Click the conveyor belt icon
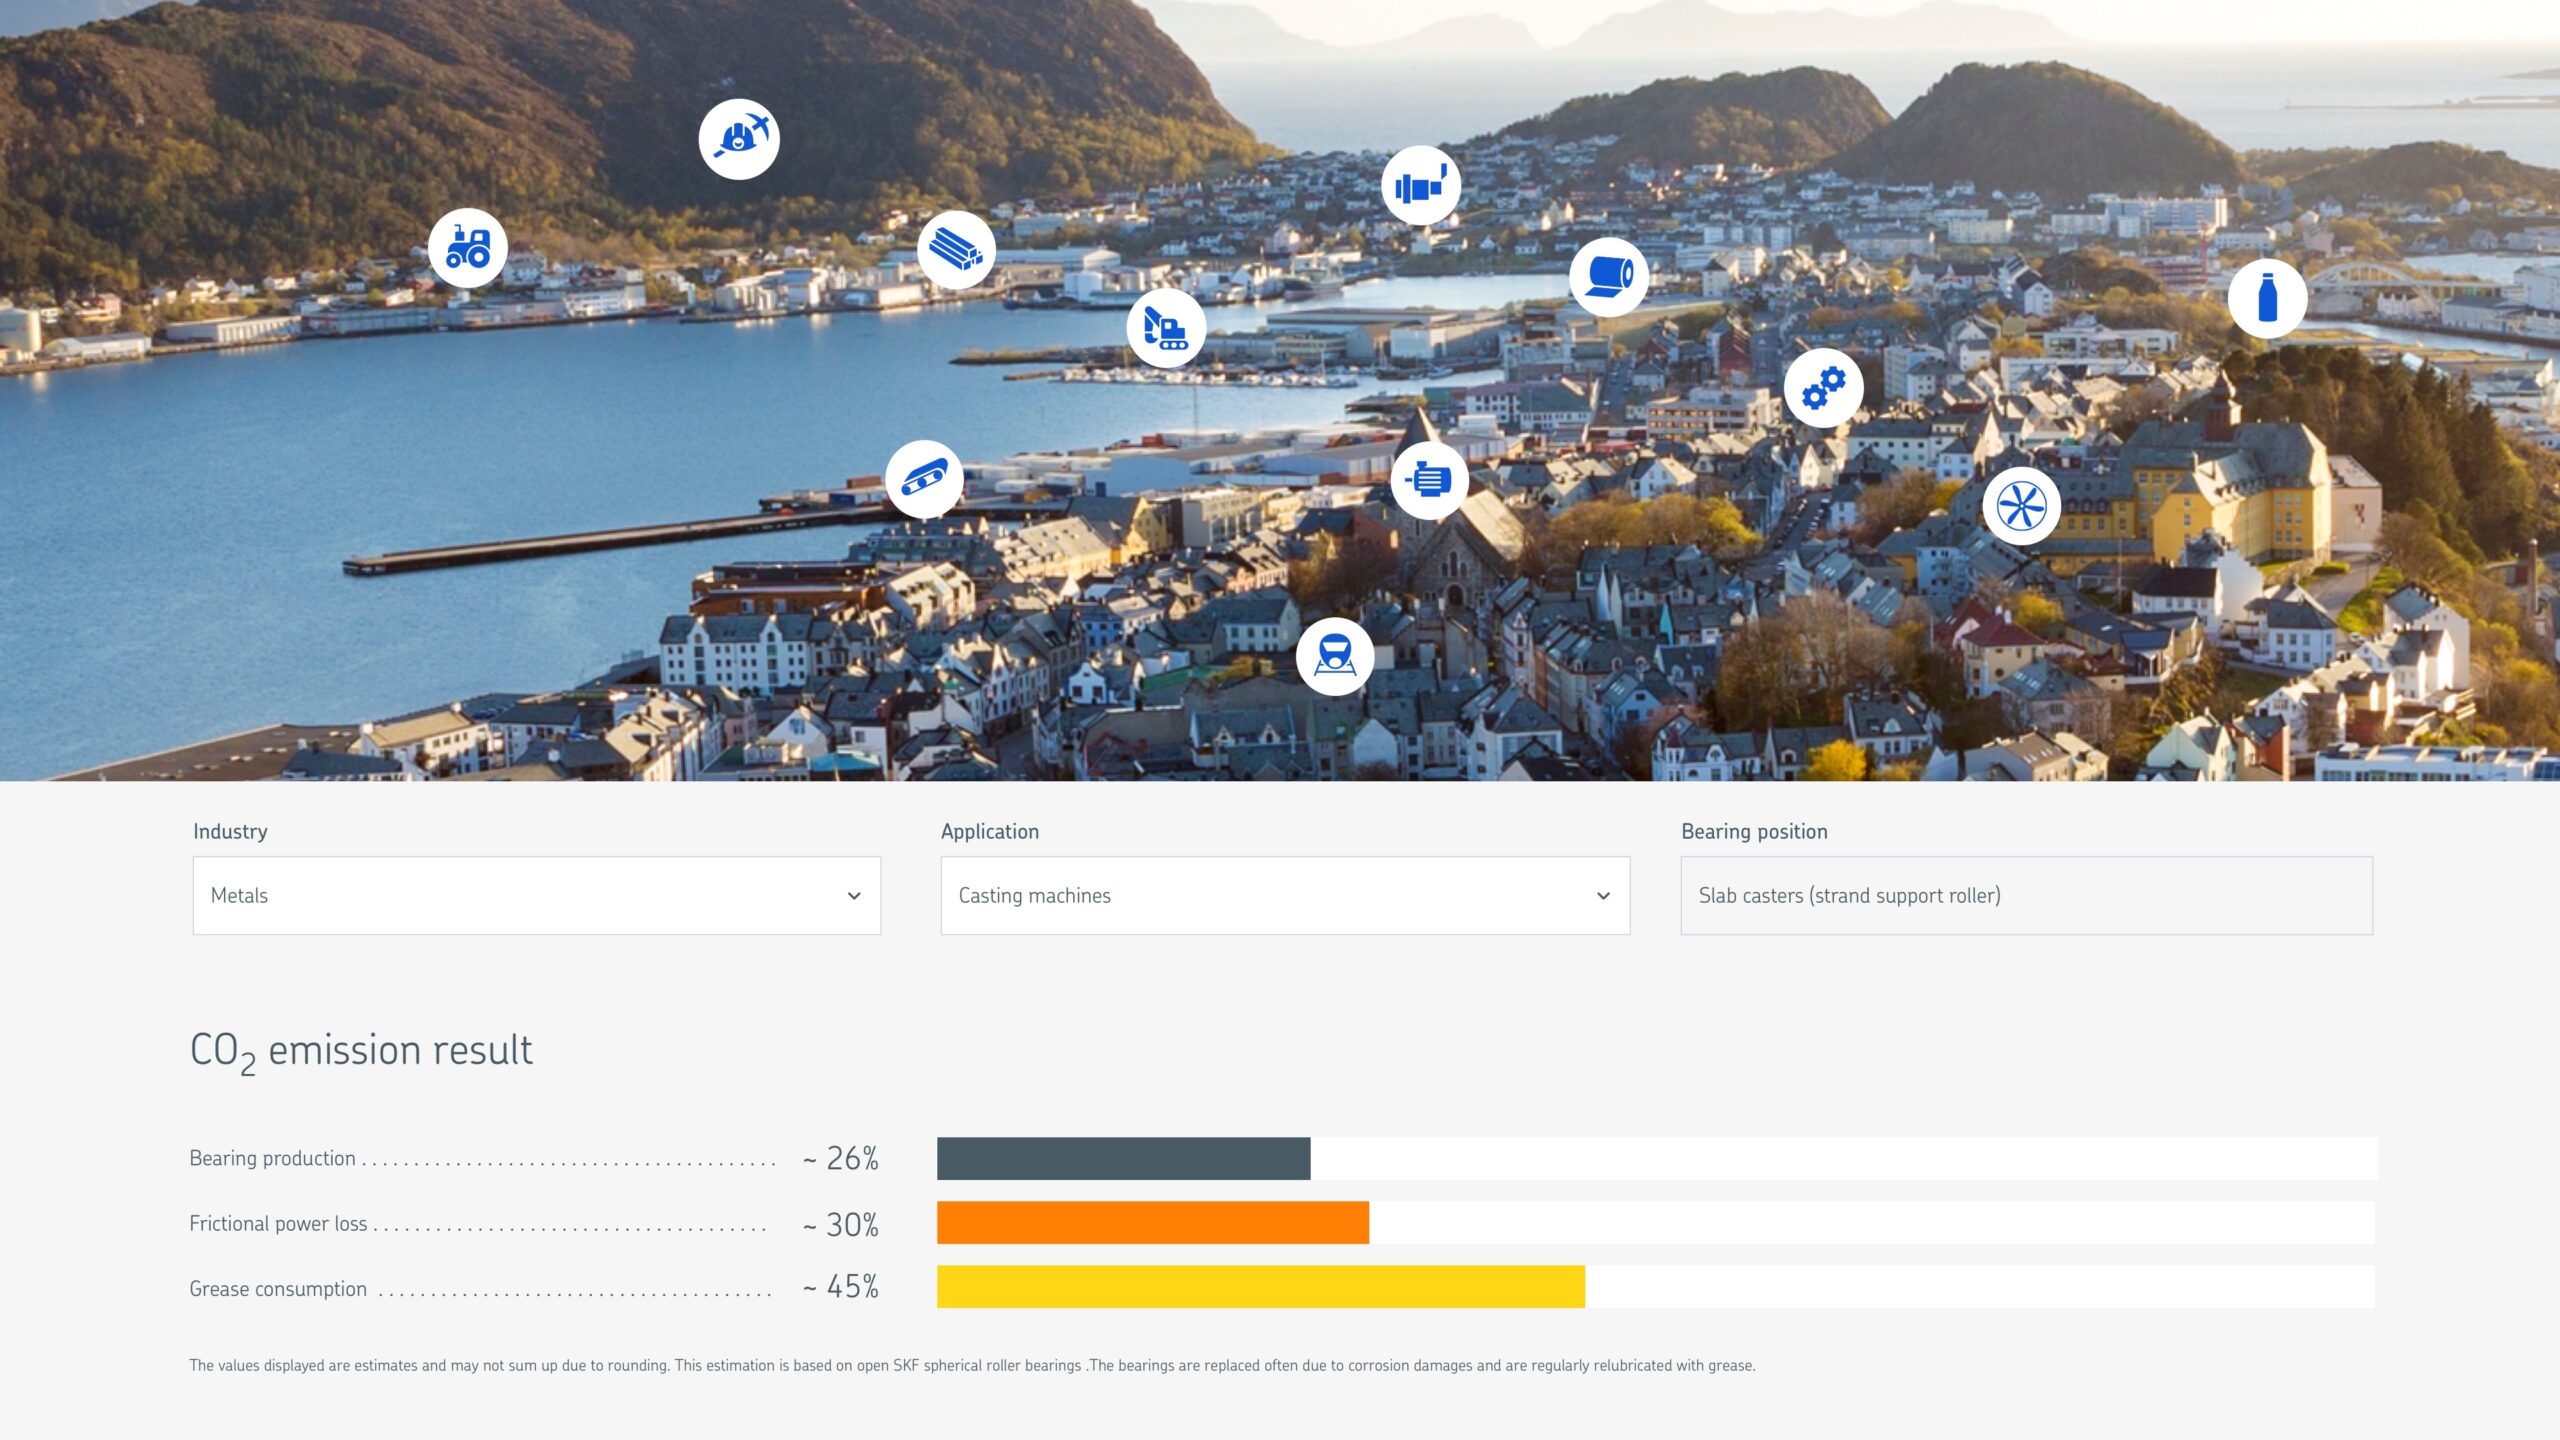 point(924,479)
